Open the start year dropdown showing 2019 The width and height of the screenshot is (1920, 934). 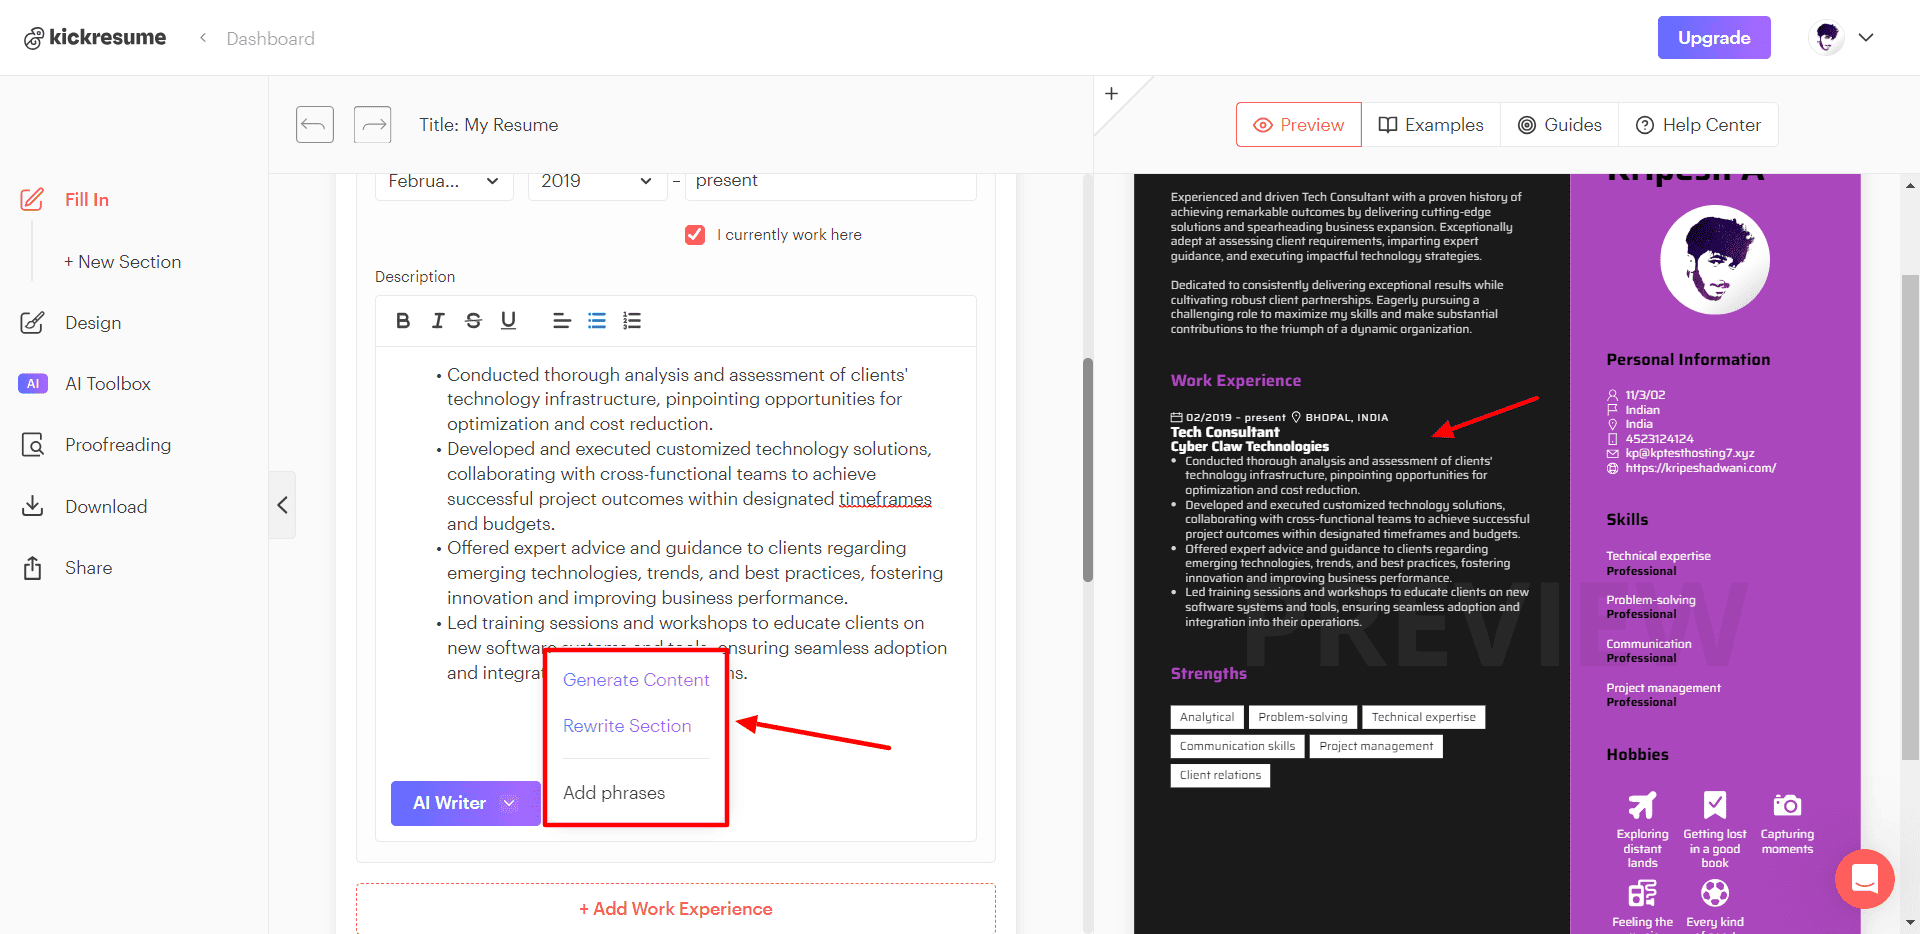click(x=597, y=181)
